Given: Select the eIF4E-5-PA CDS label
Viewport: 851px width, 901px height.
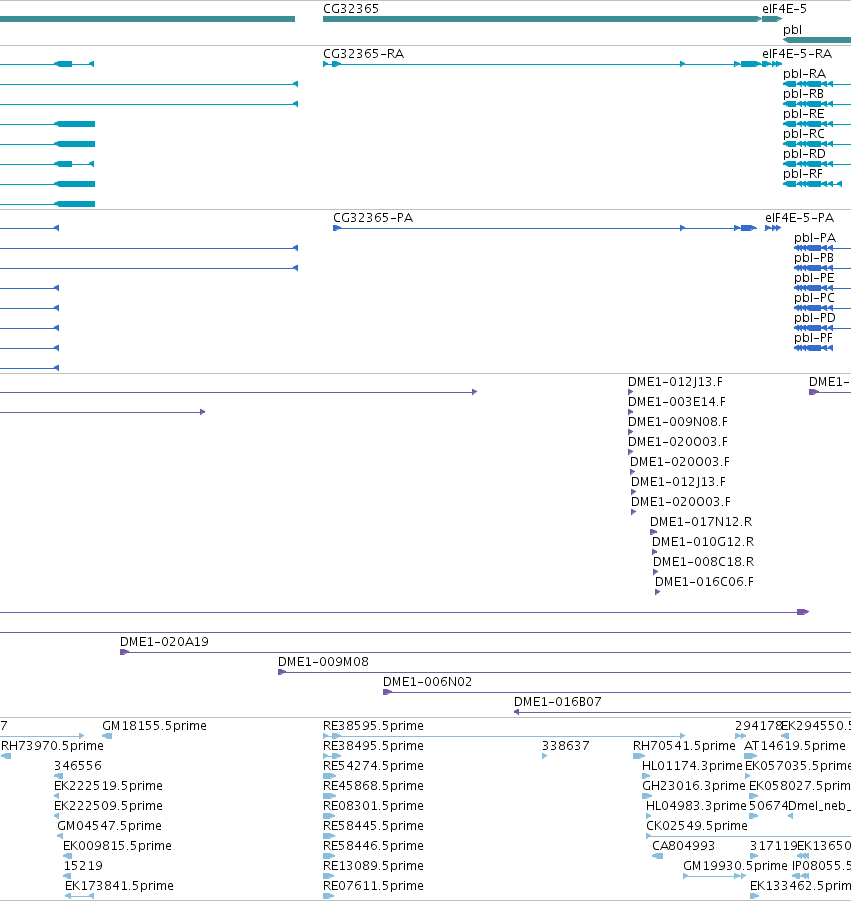Looking at the screenshot, I should tap(799, 218).
